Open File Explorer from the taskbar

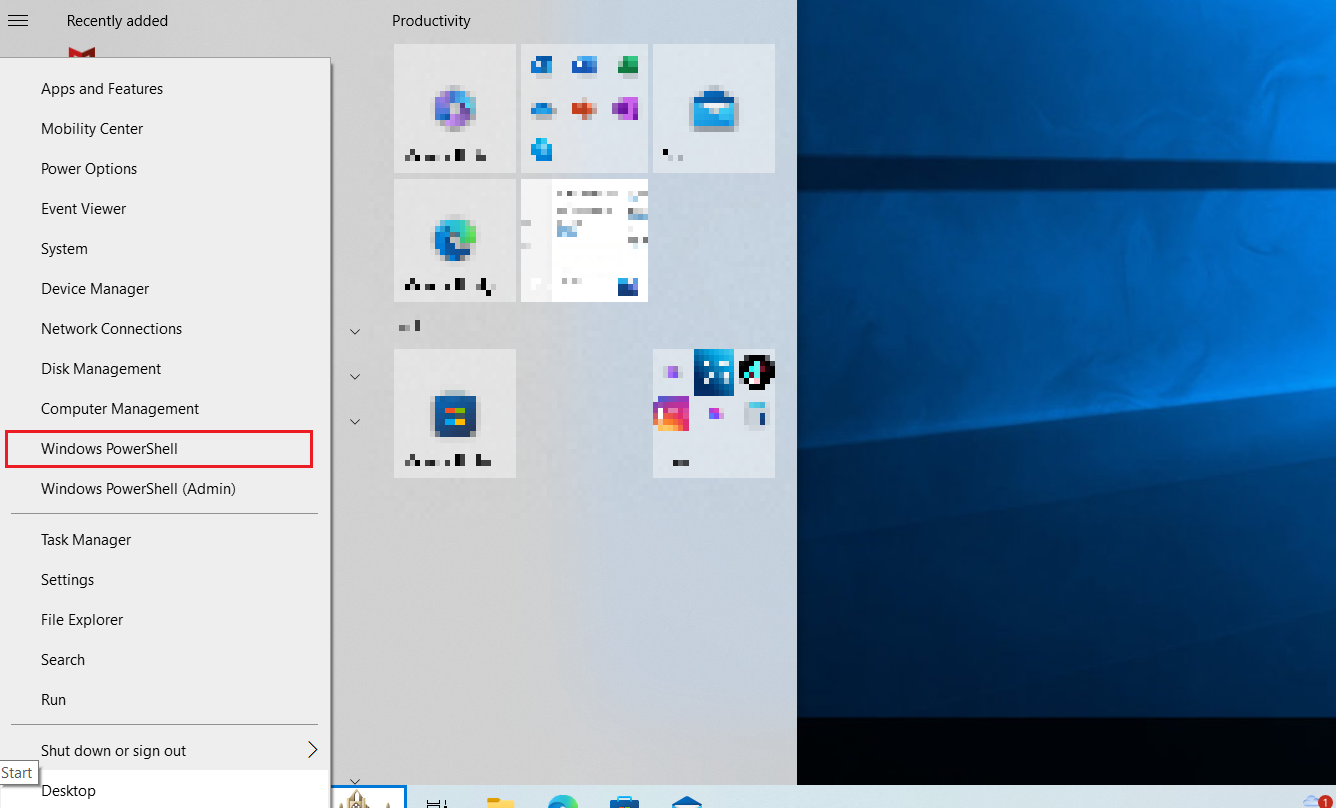point(500,801)
